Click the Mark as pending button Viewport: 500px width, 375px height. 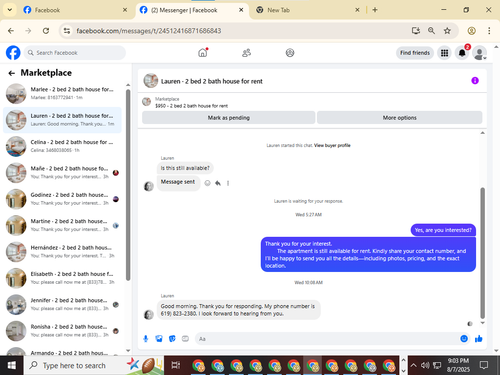(229, 118)
